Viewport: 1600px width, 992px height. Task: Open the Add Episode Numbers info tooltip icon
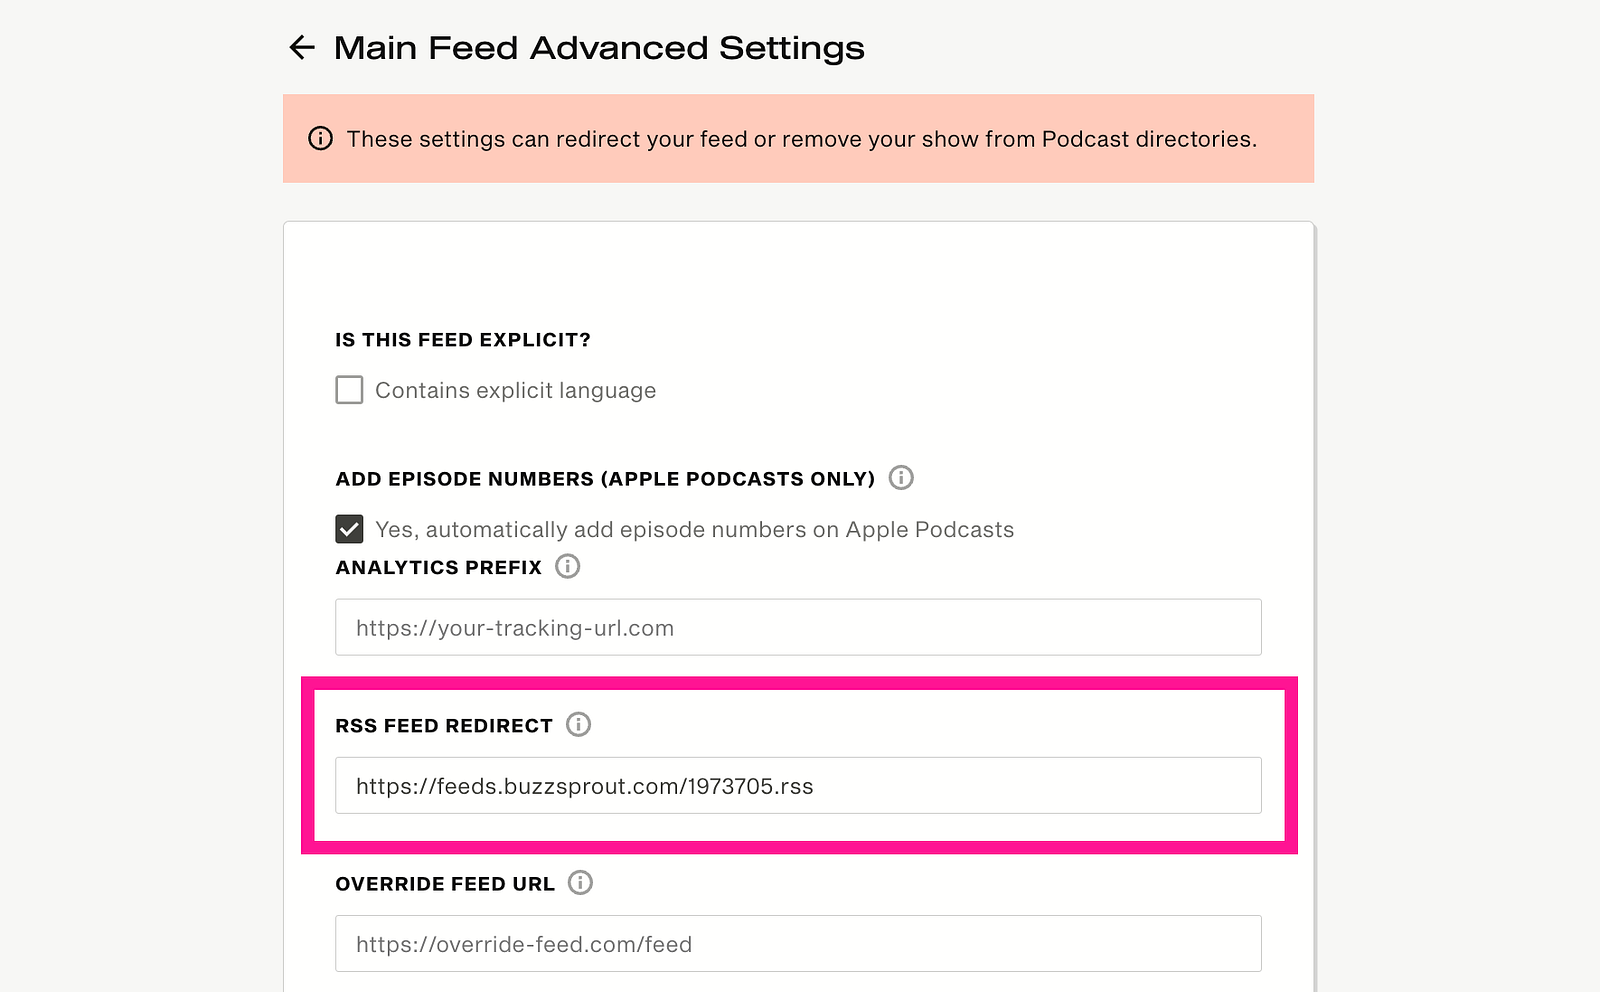click(901, 478)
